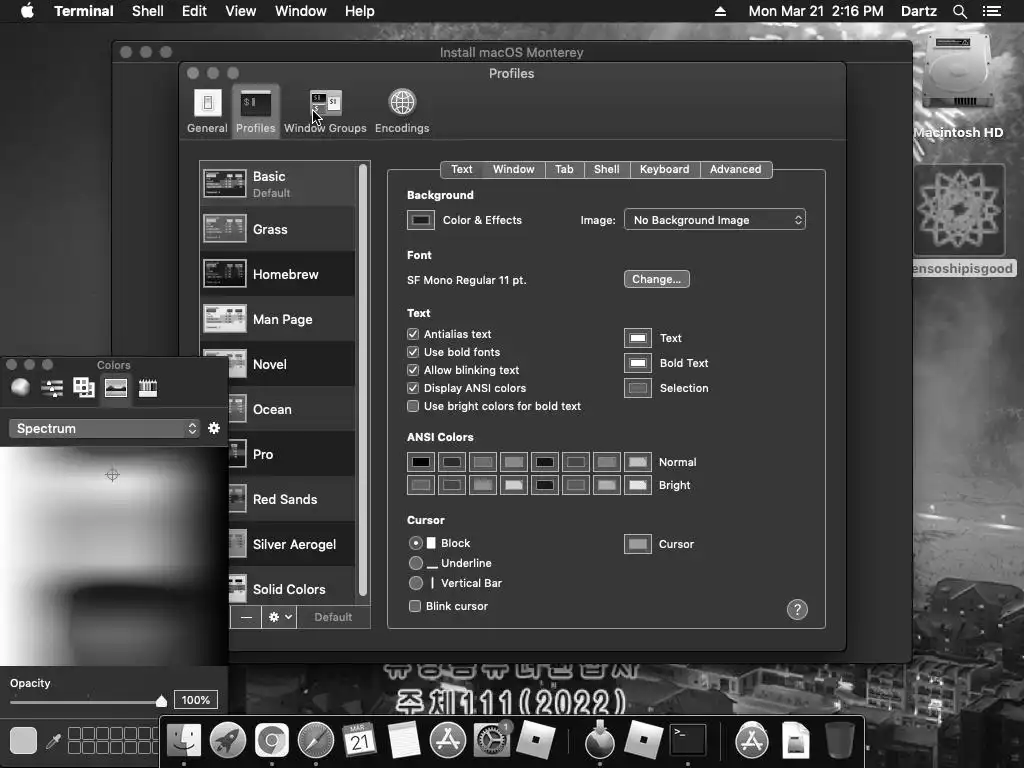Viewport: 1024px width, 768px height.
Task: Switch to color sliders mode in Colors panel
Action: click(x=52, y=388)
